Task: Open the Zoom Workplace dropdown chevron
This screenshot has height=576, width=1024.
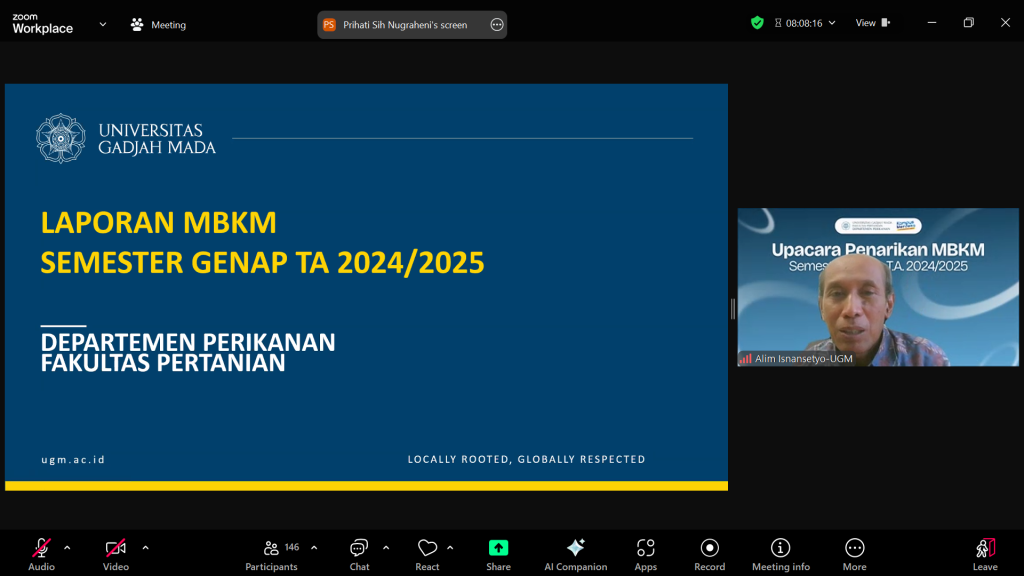Action: coord(103,24)
